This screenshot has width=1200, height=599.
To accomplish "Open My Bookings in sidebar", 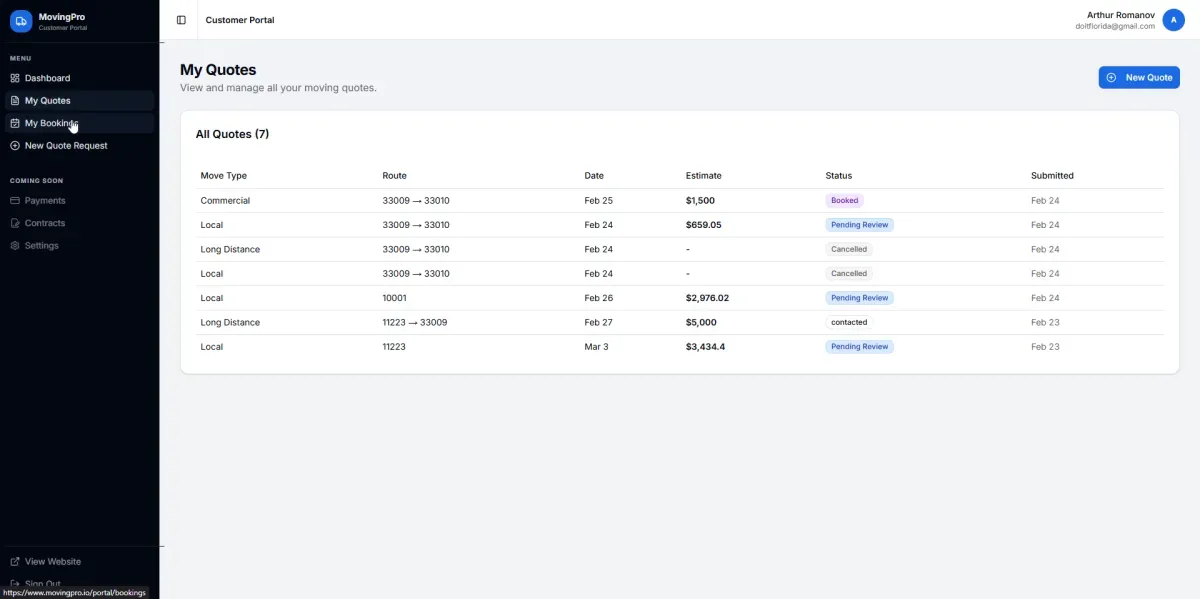I will (x=51, y=123).
